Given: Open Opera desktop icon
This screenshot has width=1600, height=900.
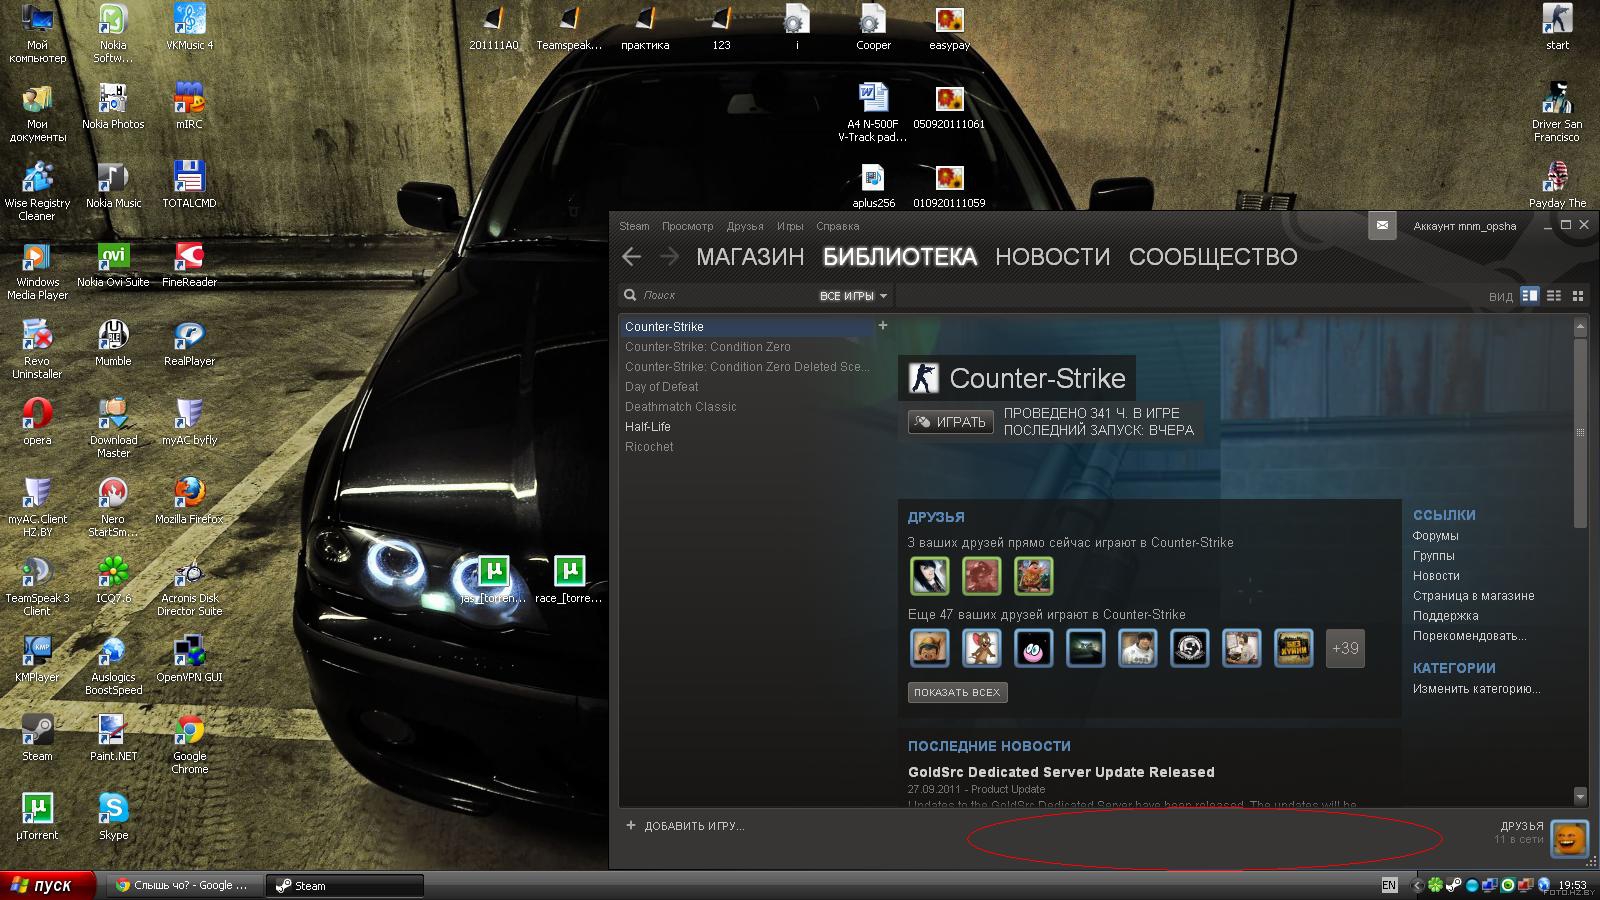Looking at the screenshot, I should (37, 421).
